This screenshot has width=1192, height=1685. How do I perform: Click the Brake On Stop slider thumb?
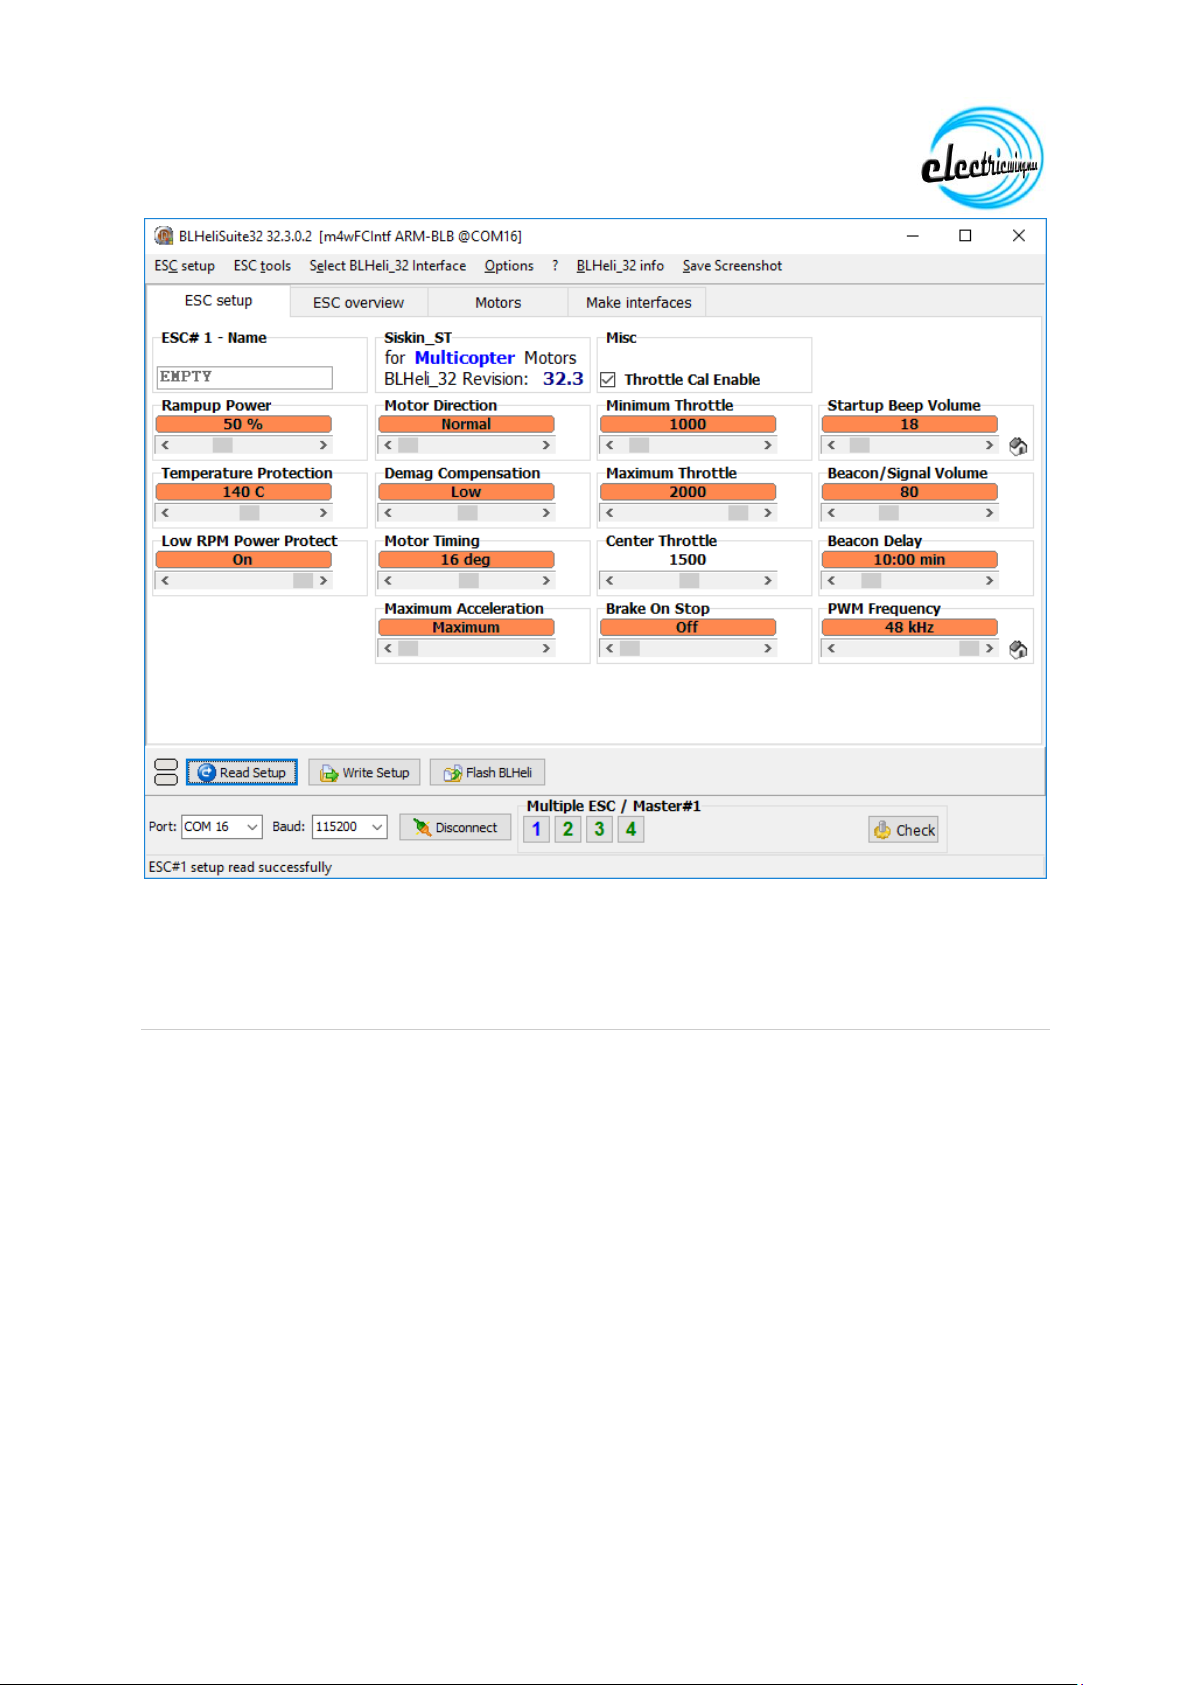(630, 649)
